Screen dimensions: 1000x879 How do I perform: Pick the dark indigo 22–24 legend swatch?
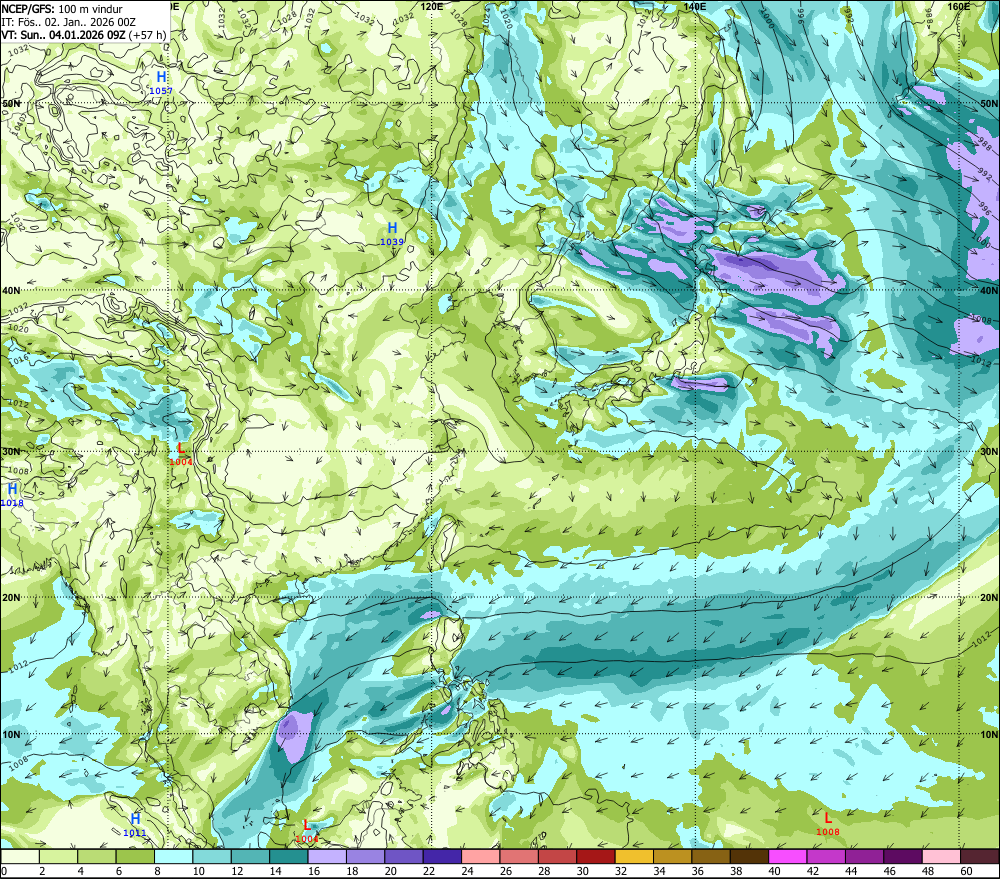[442, 856]
